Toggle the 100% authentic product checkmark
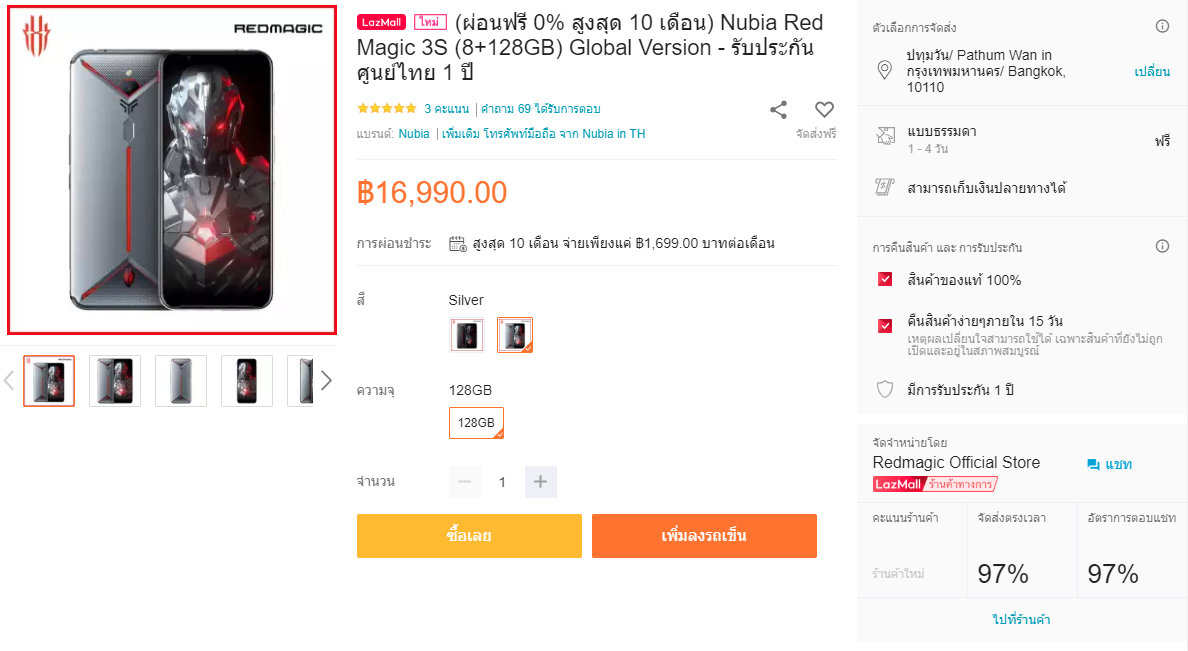Screen dimensions: 1188x651 (884, 279)
